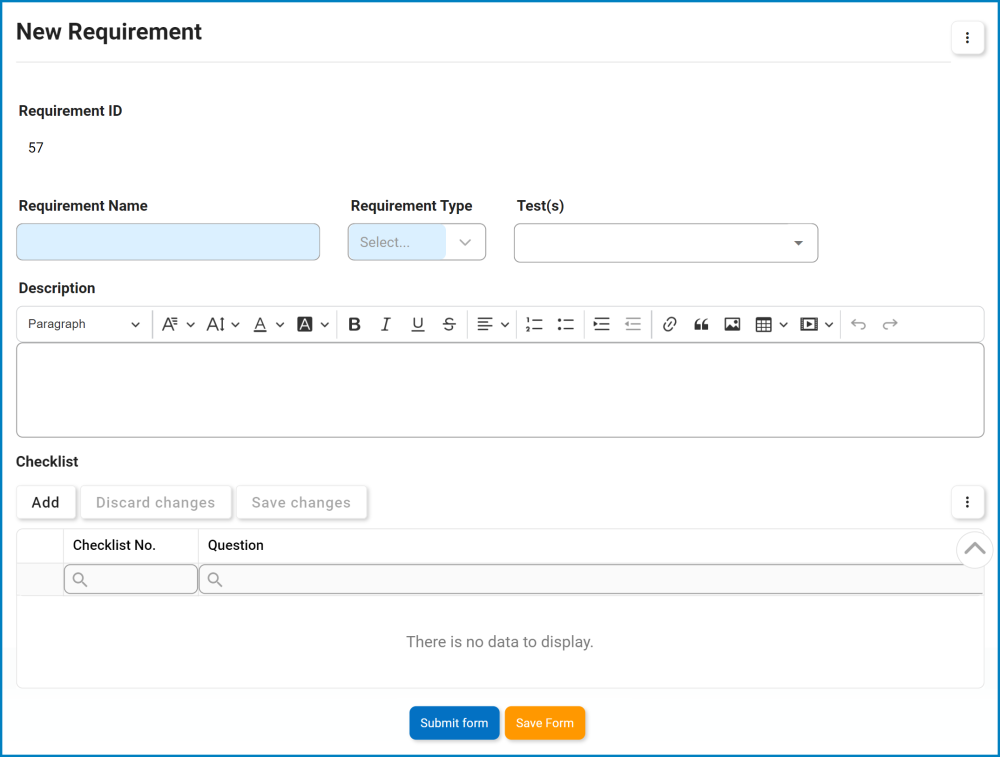The width and height of the screenshot is (1000, 757).
Task: Open the three-dot menu next to New Requirement
Action: point(967,38)
